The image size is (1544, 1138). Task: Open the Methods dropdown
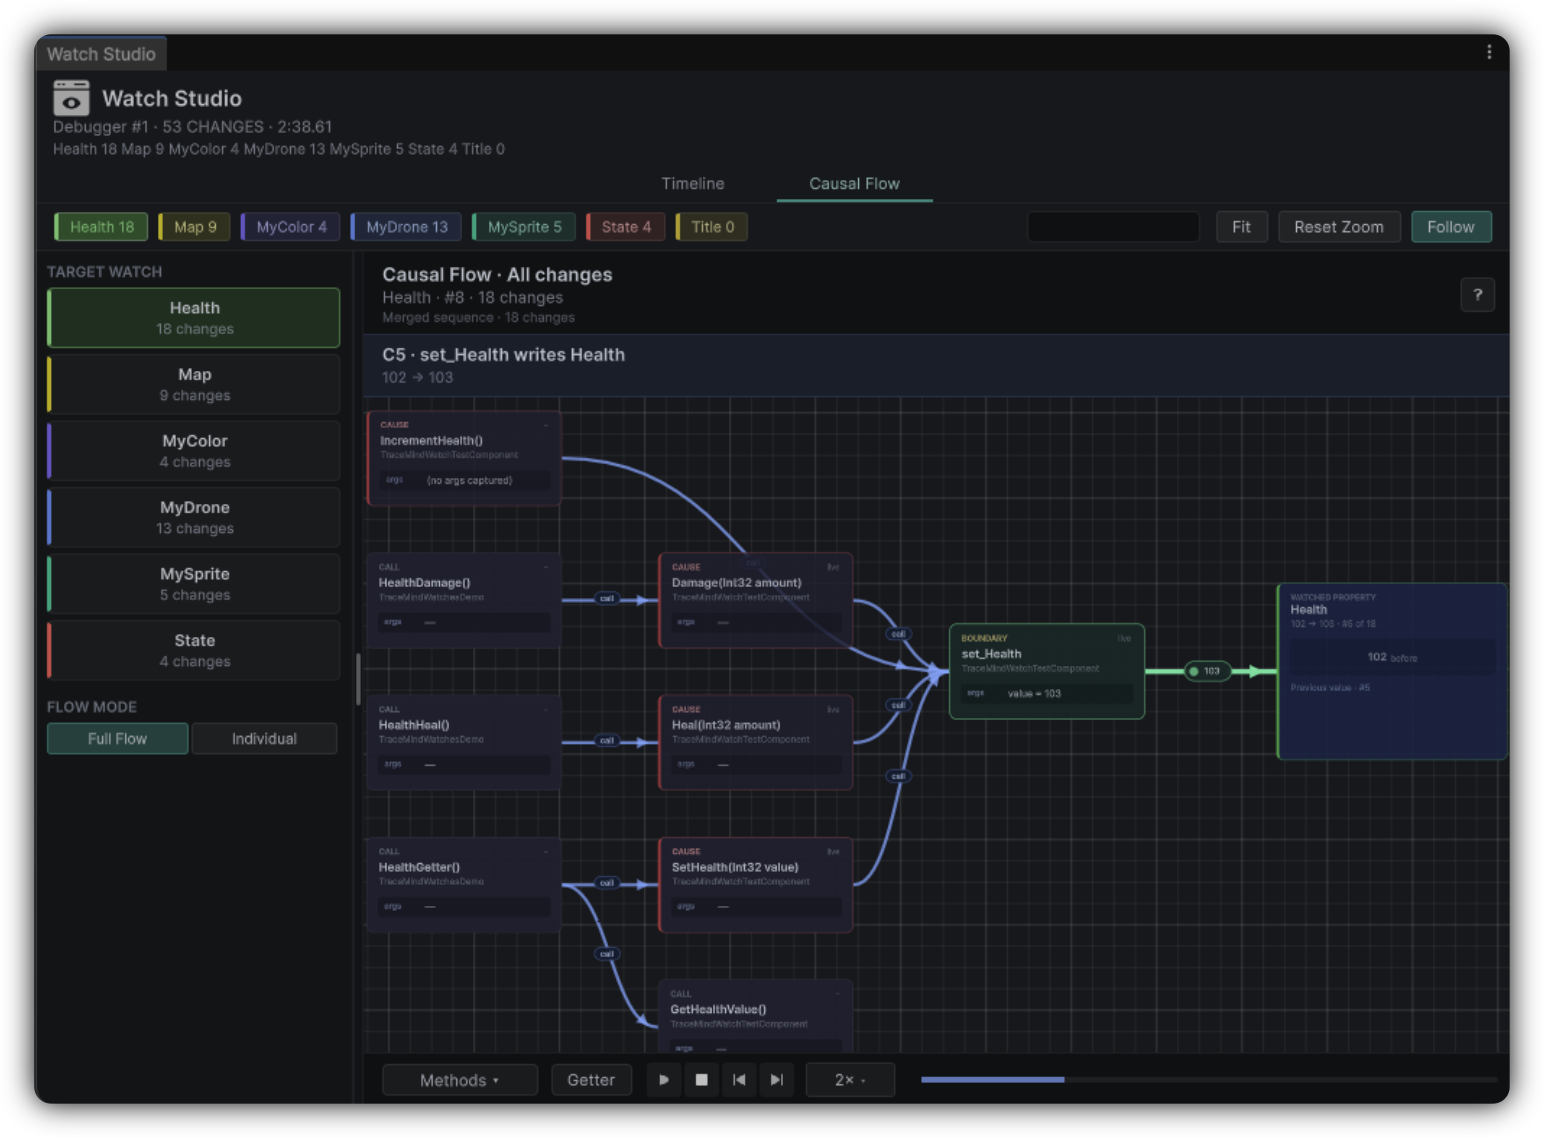(x=460, y=1080)
